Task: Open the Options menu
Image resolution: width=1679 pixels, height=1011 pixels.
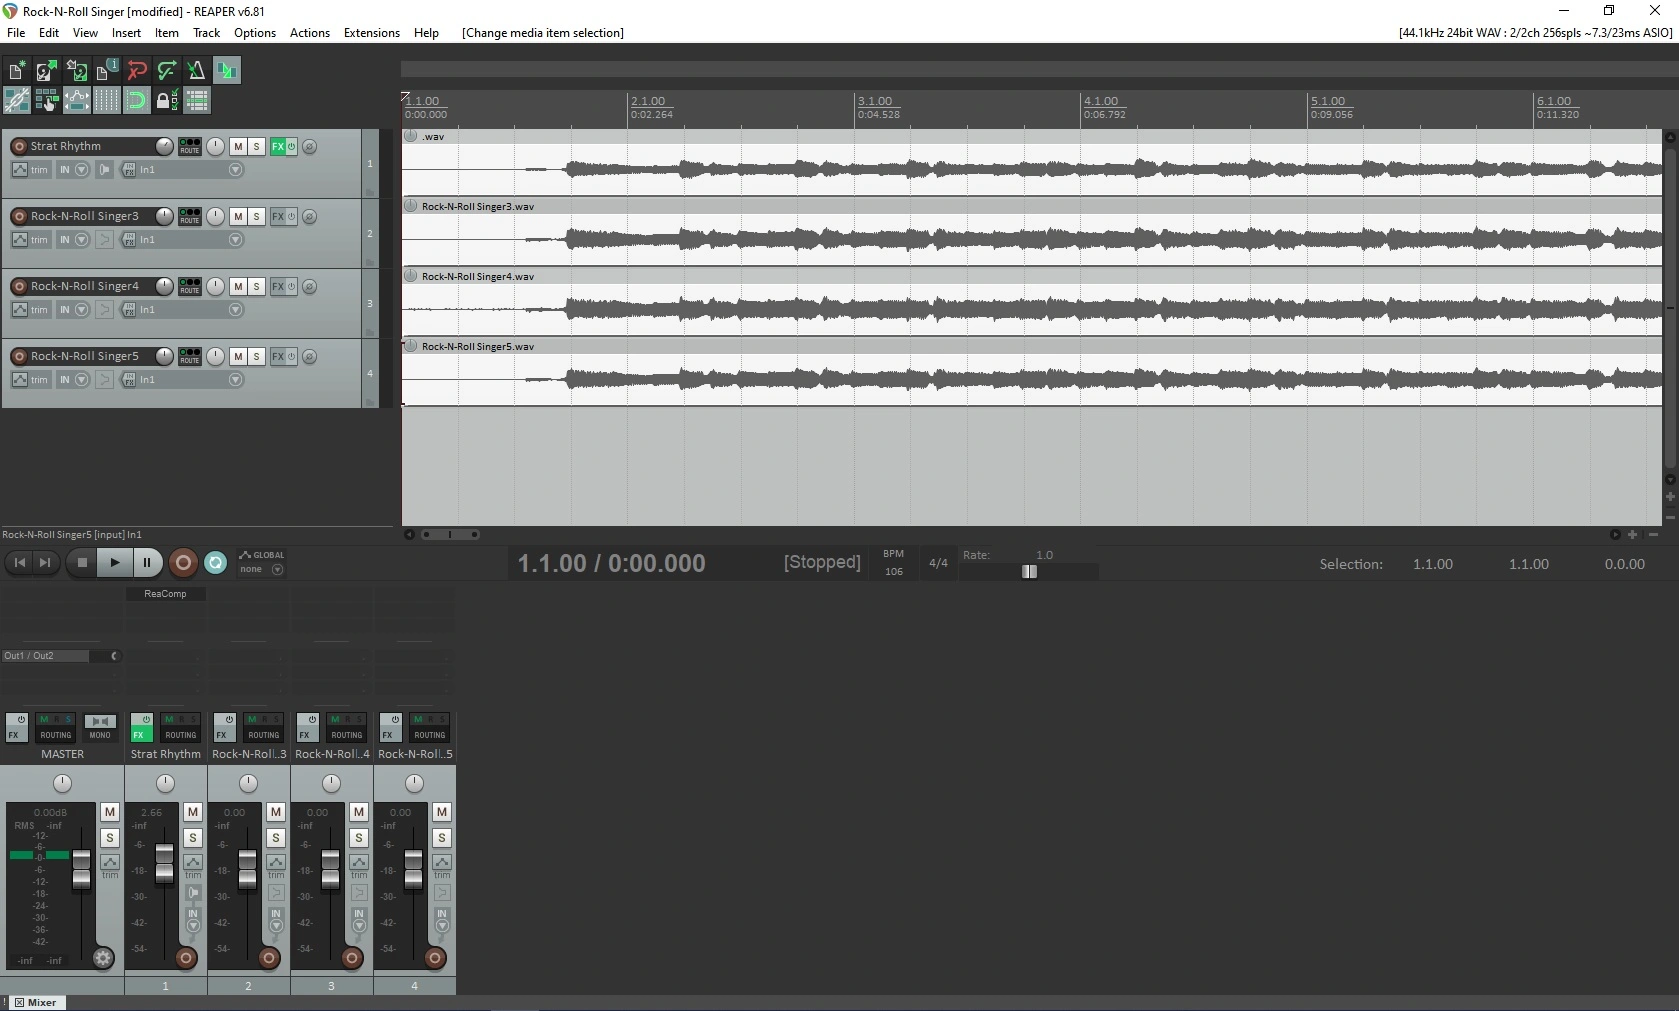Action: pos(255,33)
